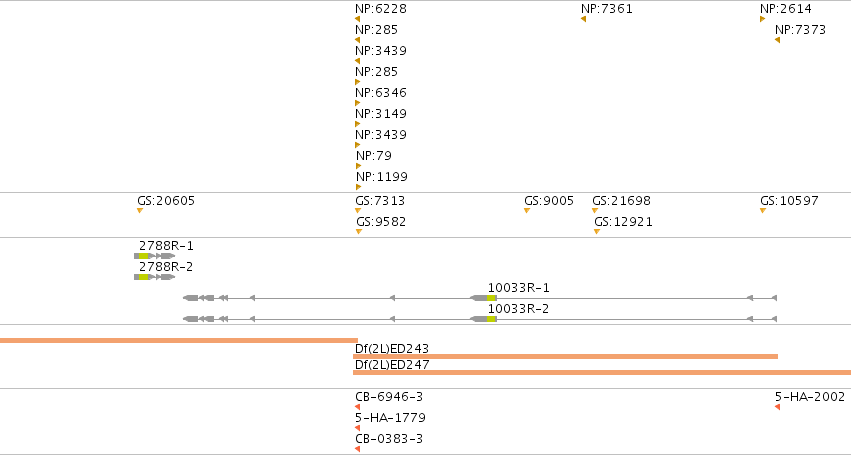Click the NP:1199 insertion triangle
851x455 pixels.
coord(358,187)
